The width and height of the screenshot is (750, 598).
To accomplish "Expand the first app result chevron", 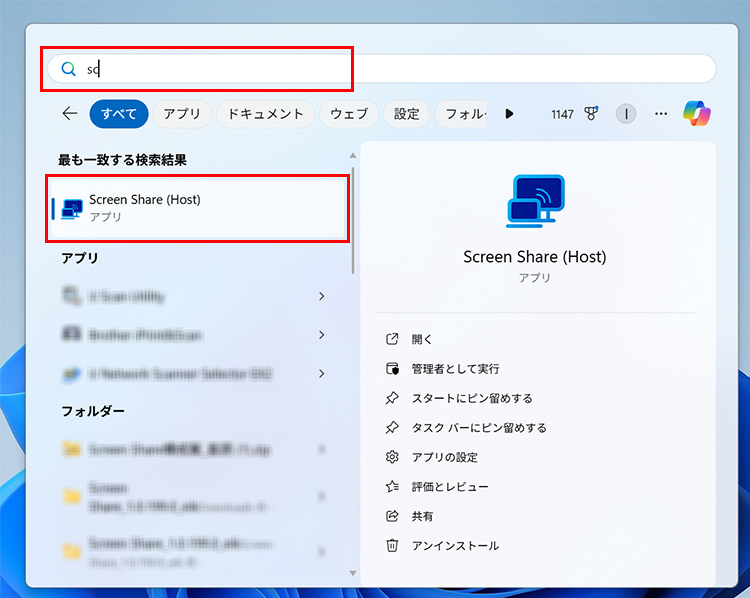I will coord(321,296).
